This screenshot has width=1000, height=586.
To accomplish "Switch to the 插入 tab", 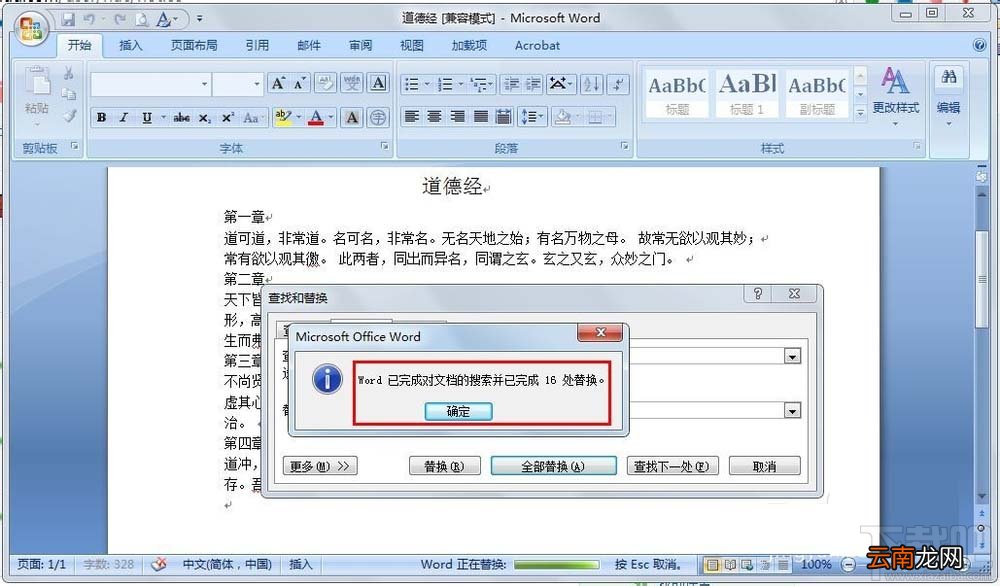I will [x=131, y=45].
